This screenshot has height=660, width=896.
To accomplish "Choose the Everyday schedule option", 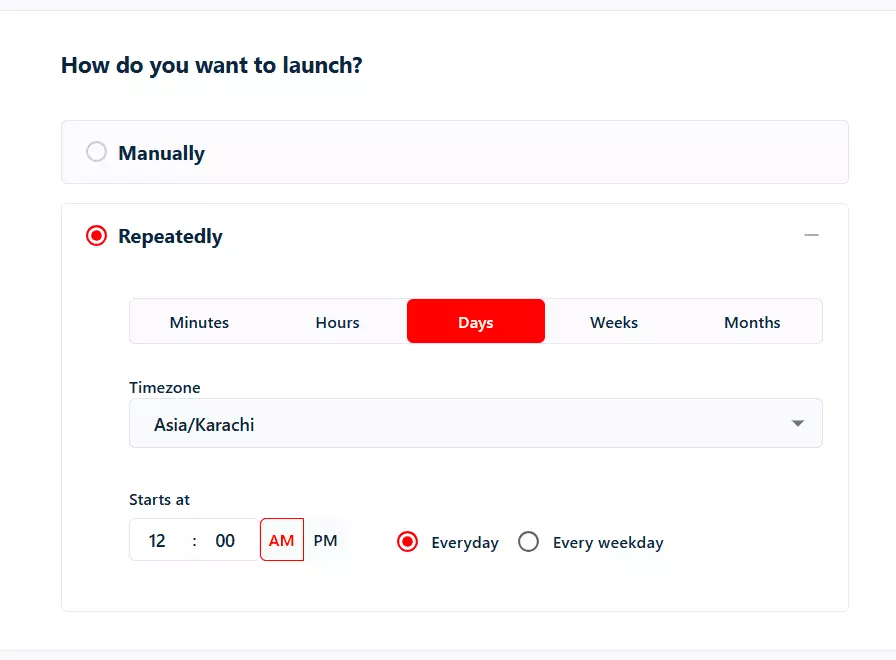I will point(408,541).
